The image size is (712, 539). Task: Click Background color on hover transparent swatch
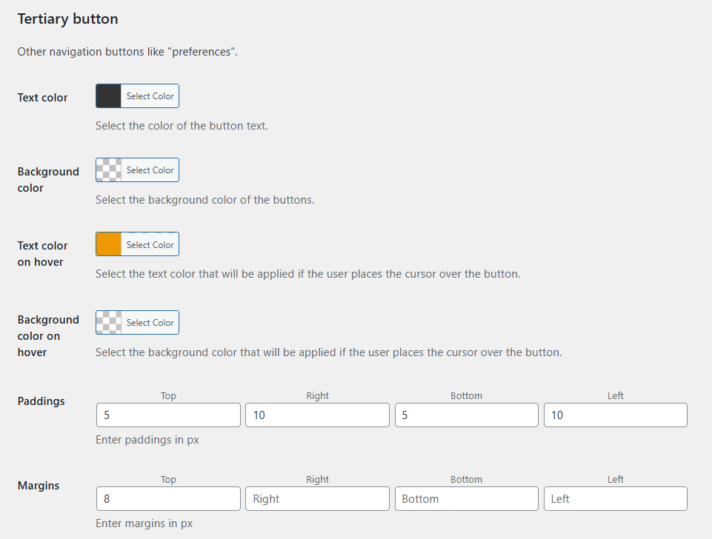click(109, 322)
